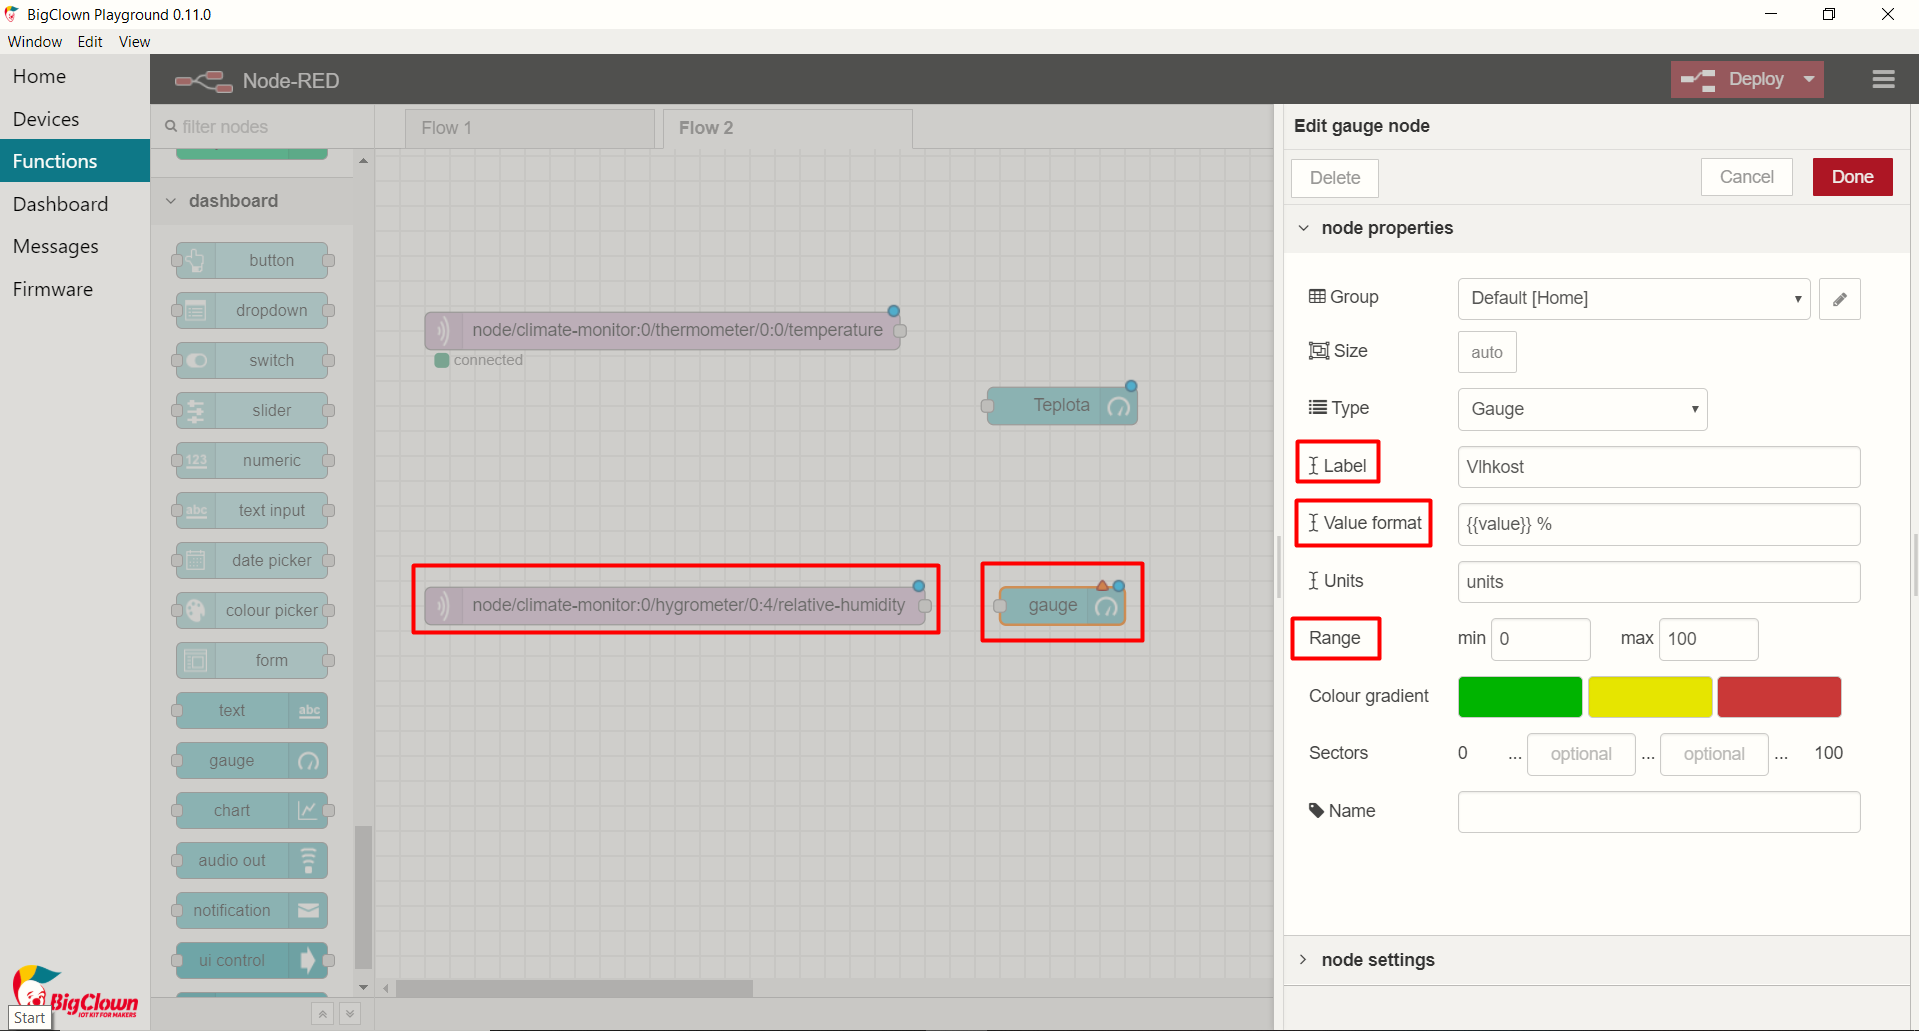
Task: Select the numeric node in the palette
Action: (x=252, y=460)
